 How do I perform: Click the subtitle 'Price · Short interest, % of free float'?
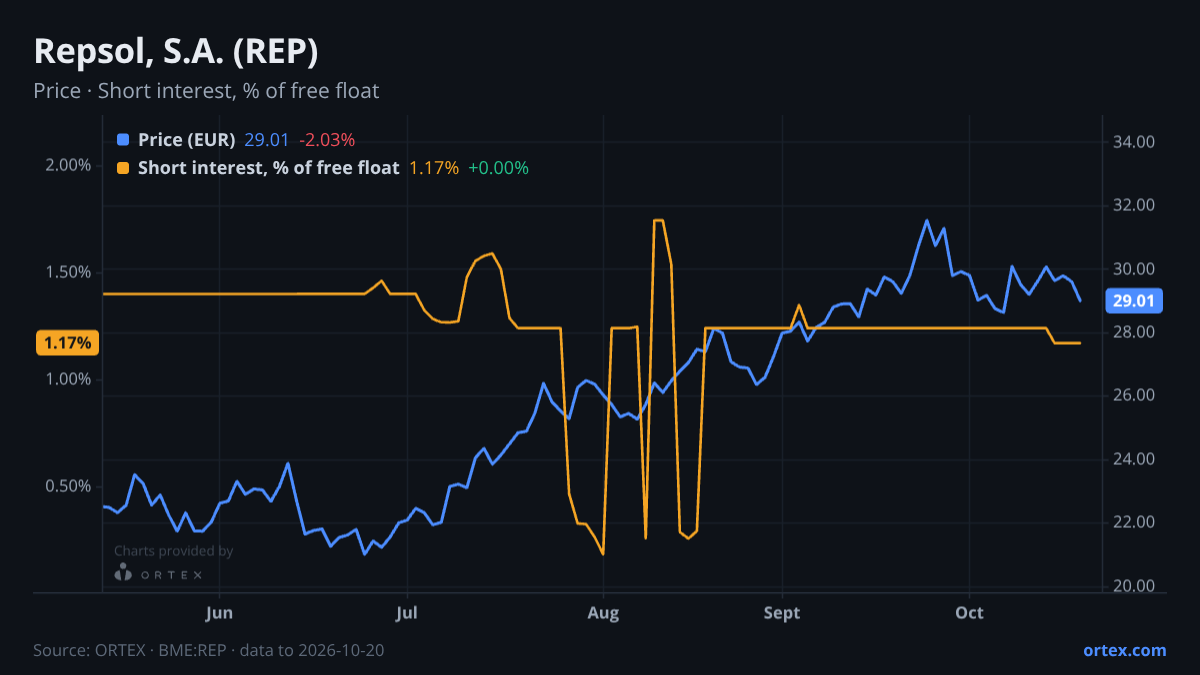pyautogui.click(x=206, y=91)
